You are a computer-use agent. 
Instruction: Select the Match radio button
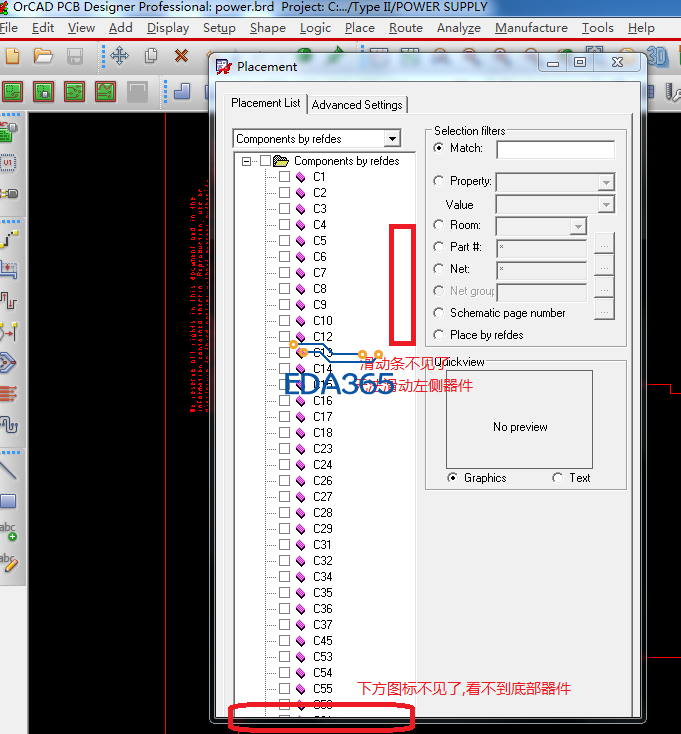pyautogui.click(x=439, y=148)
